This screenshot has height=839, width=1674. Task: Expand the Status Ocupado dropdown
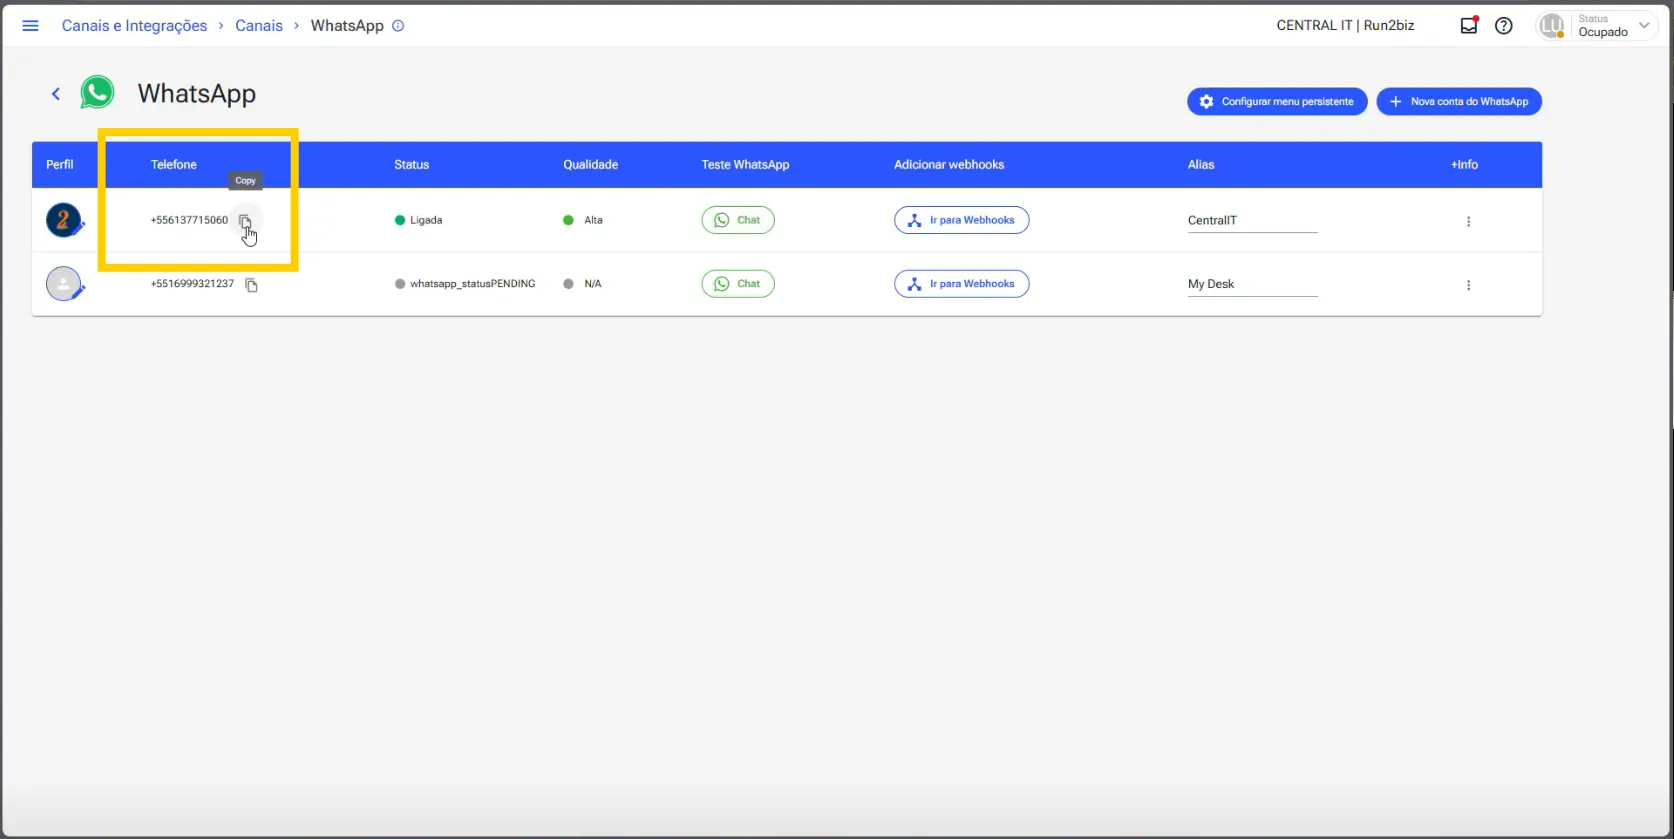(x=1644, y=26)
